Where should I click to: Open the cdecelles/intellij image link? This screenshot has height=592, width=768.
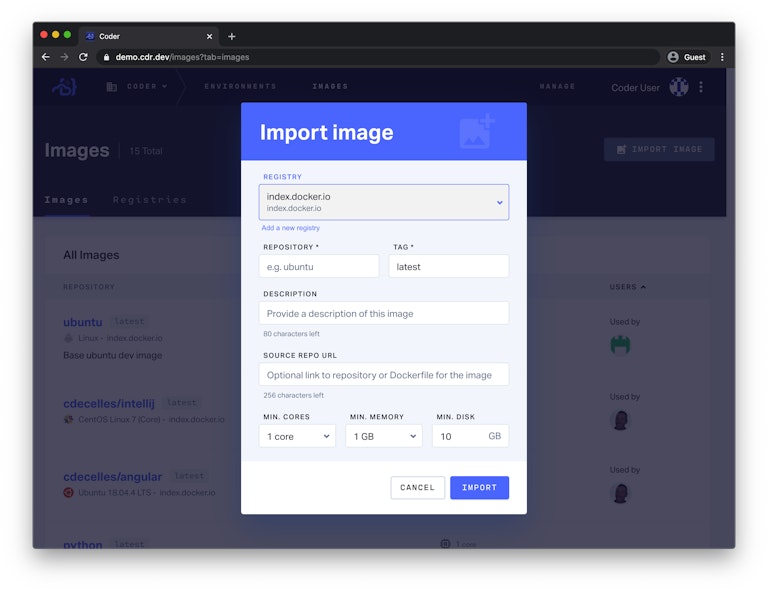click(x=109, y=403)
